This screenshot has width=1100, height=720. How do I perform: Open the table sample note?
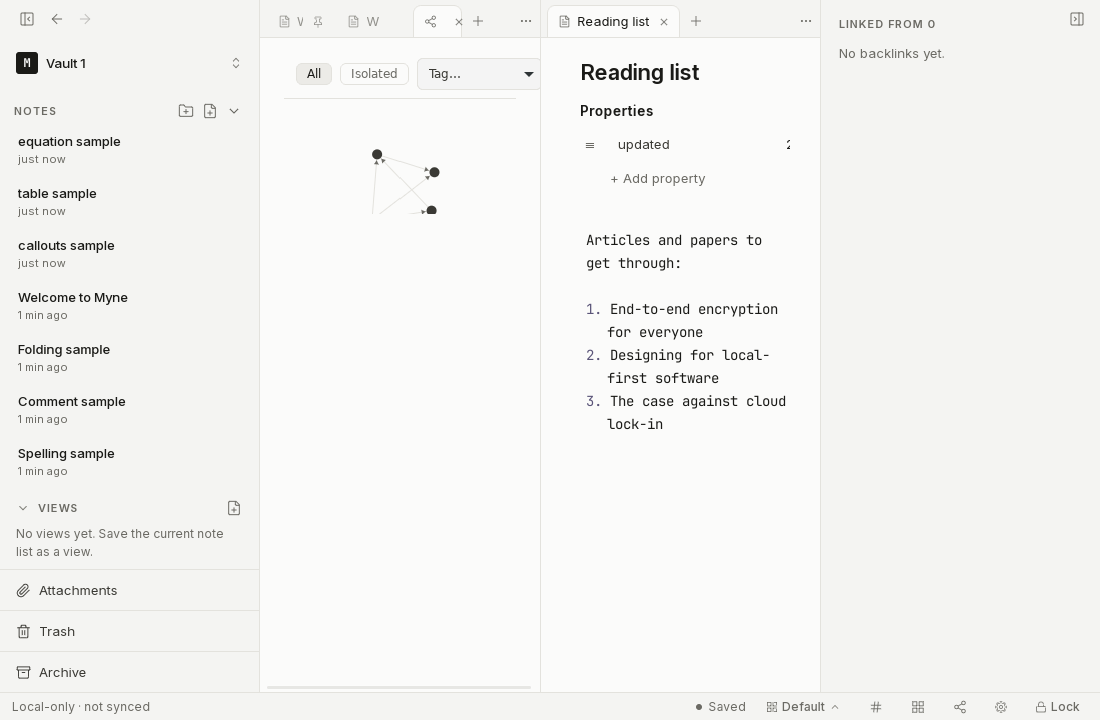pyautogui.click(x=129, y=201)
